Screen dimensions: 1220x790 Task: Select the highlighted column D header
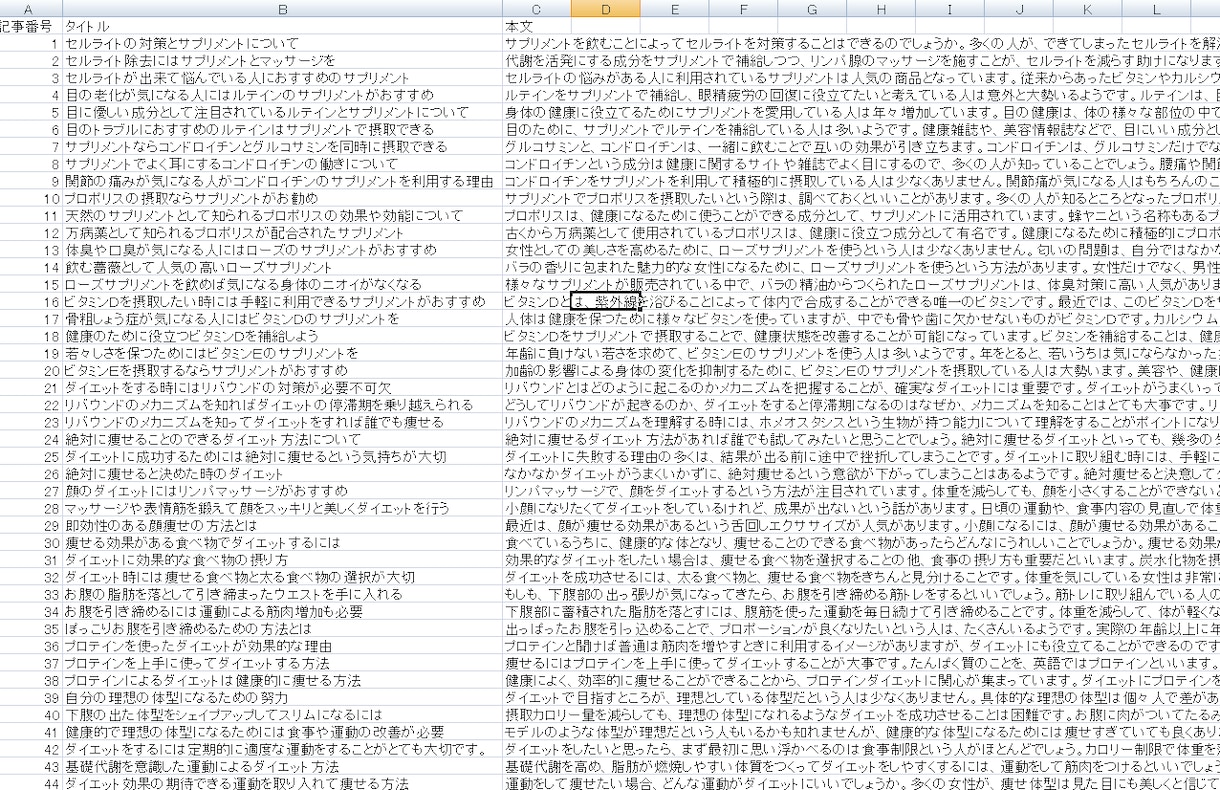(606, 9)
